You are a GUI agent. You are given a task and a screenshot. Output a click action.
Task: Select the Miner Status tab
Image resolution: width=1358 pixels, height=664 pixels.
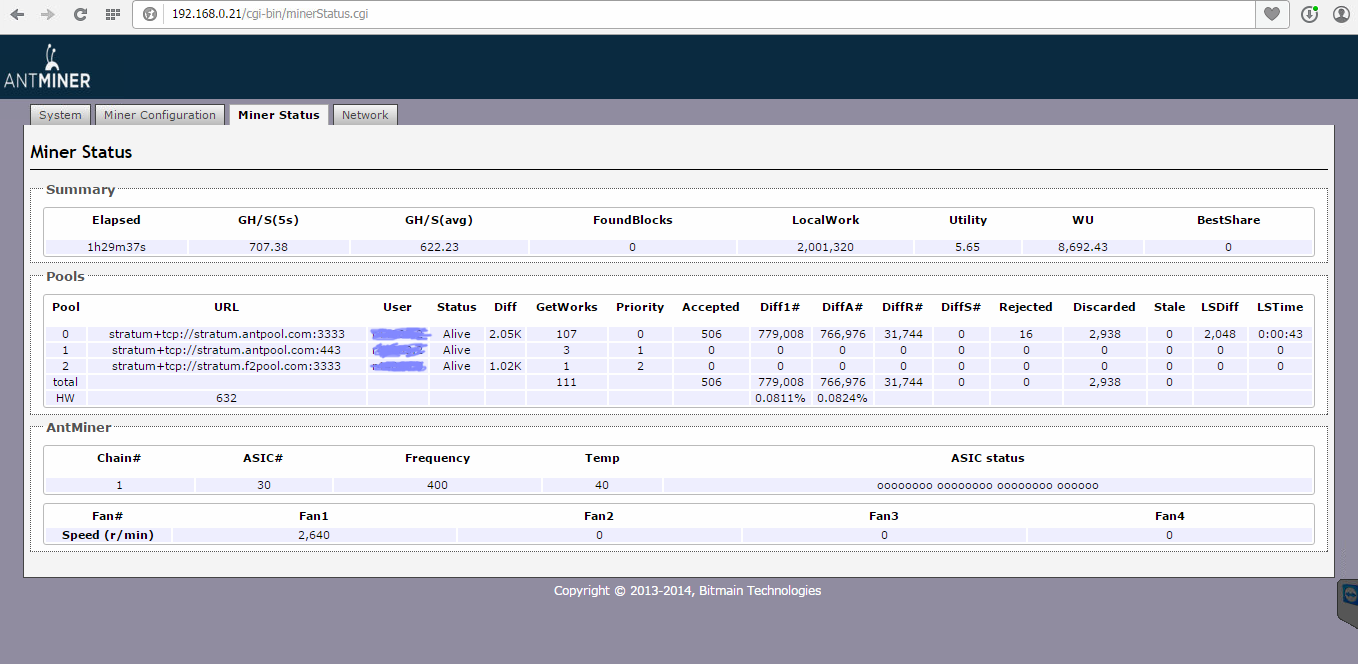(x=279, y=115)
